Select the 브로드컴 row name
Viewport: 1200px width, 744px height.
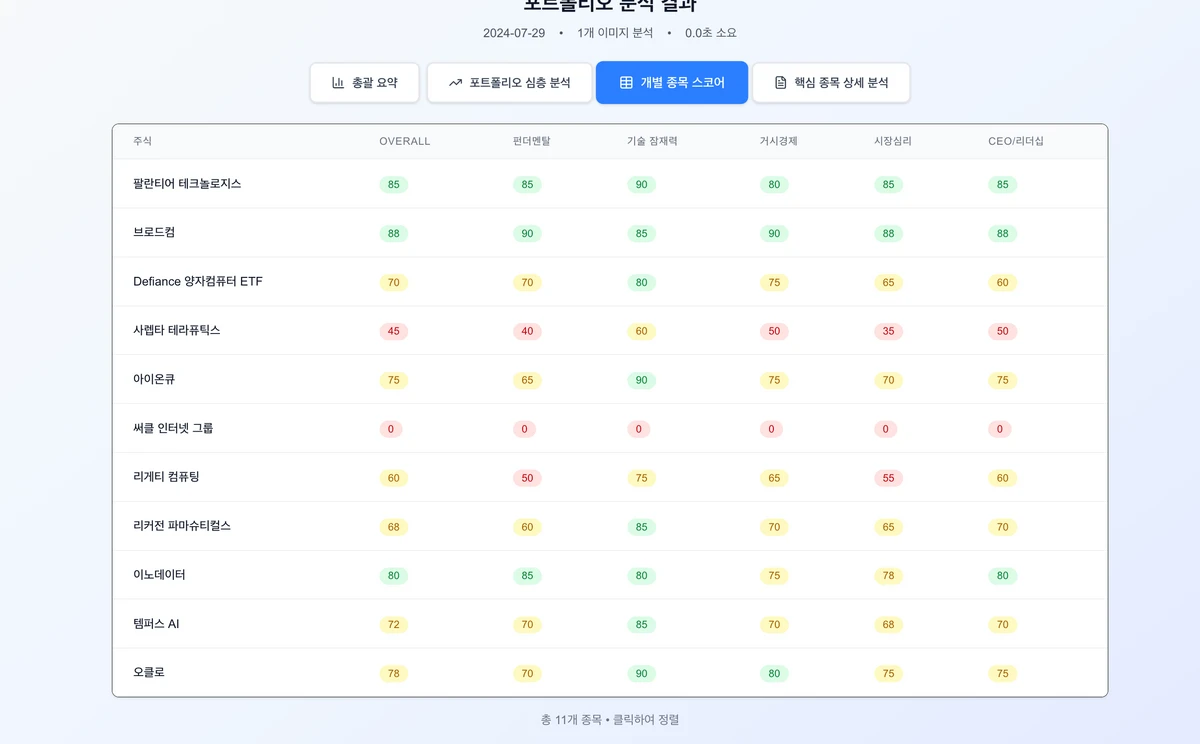(x=154, y=232)
